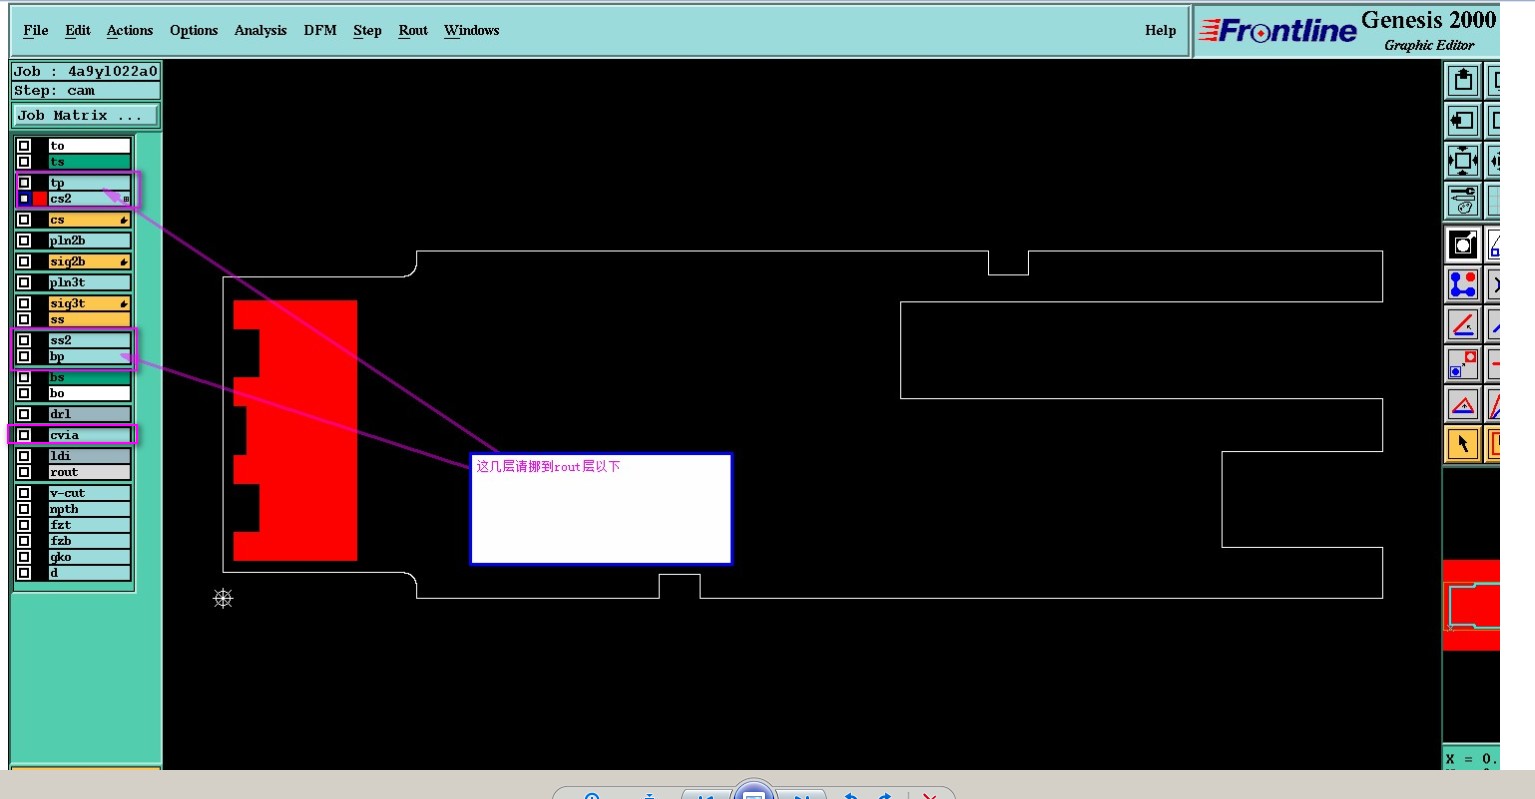1535x799 pixels.
Task: Select the pln3t layer name
Action: click(x=90, y=283)
